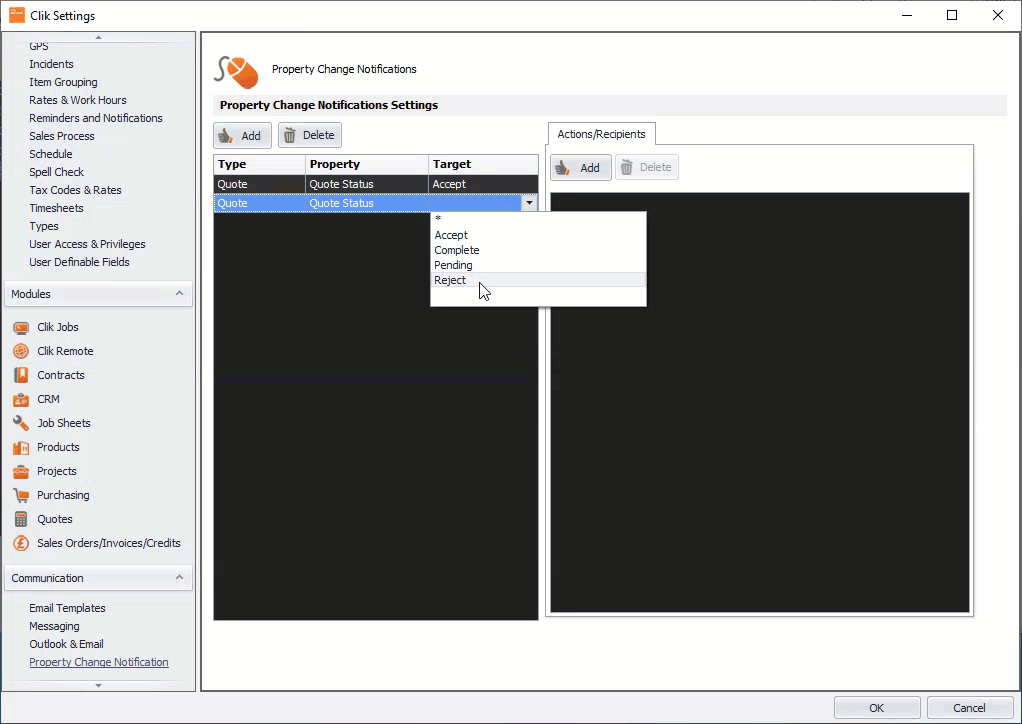Choose Pending from the Target dropdown list
Image resolution: width=1022 pixels, height=724 pixels.
[538, 265]
